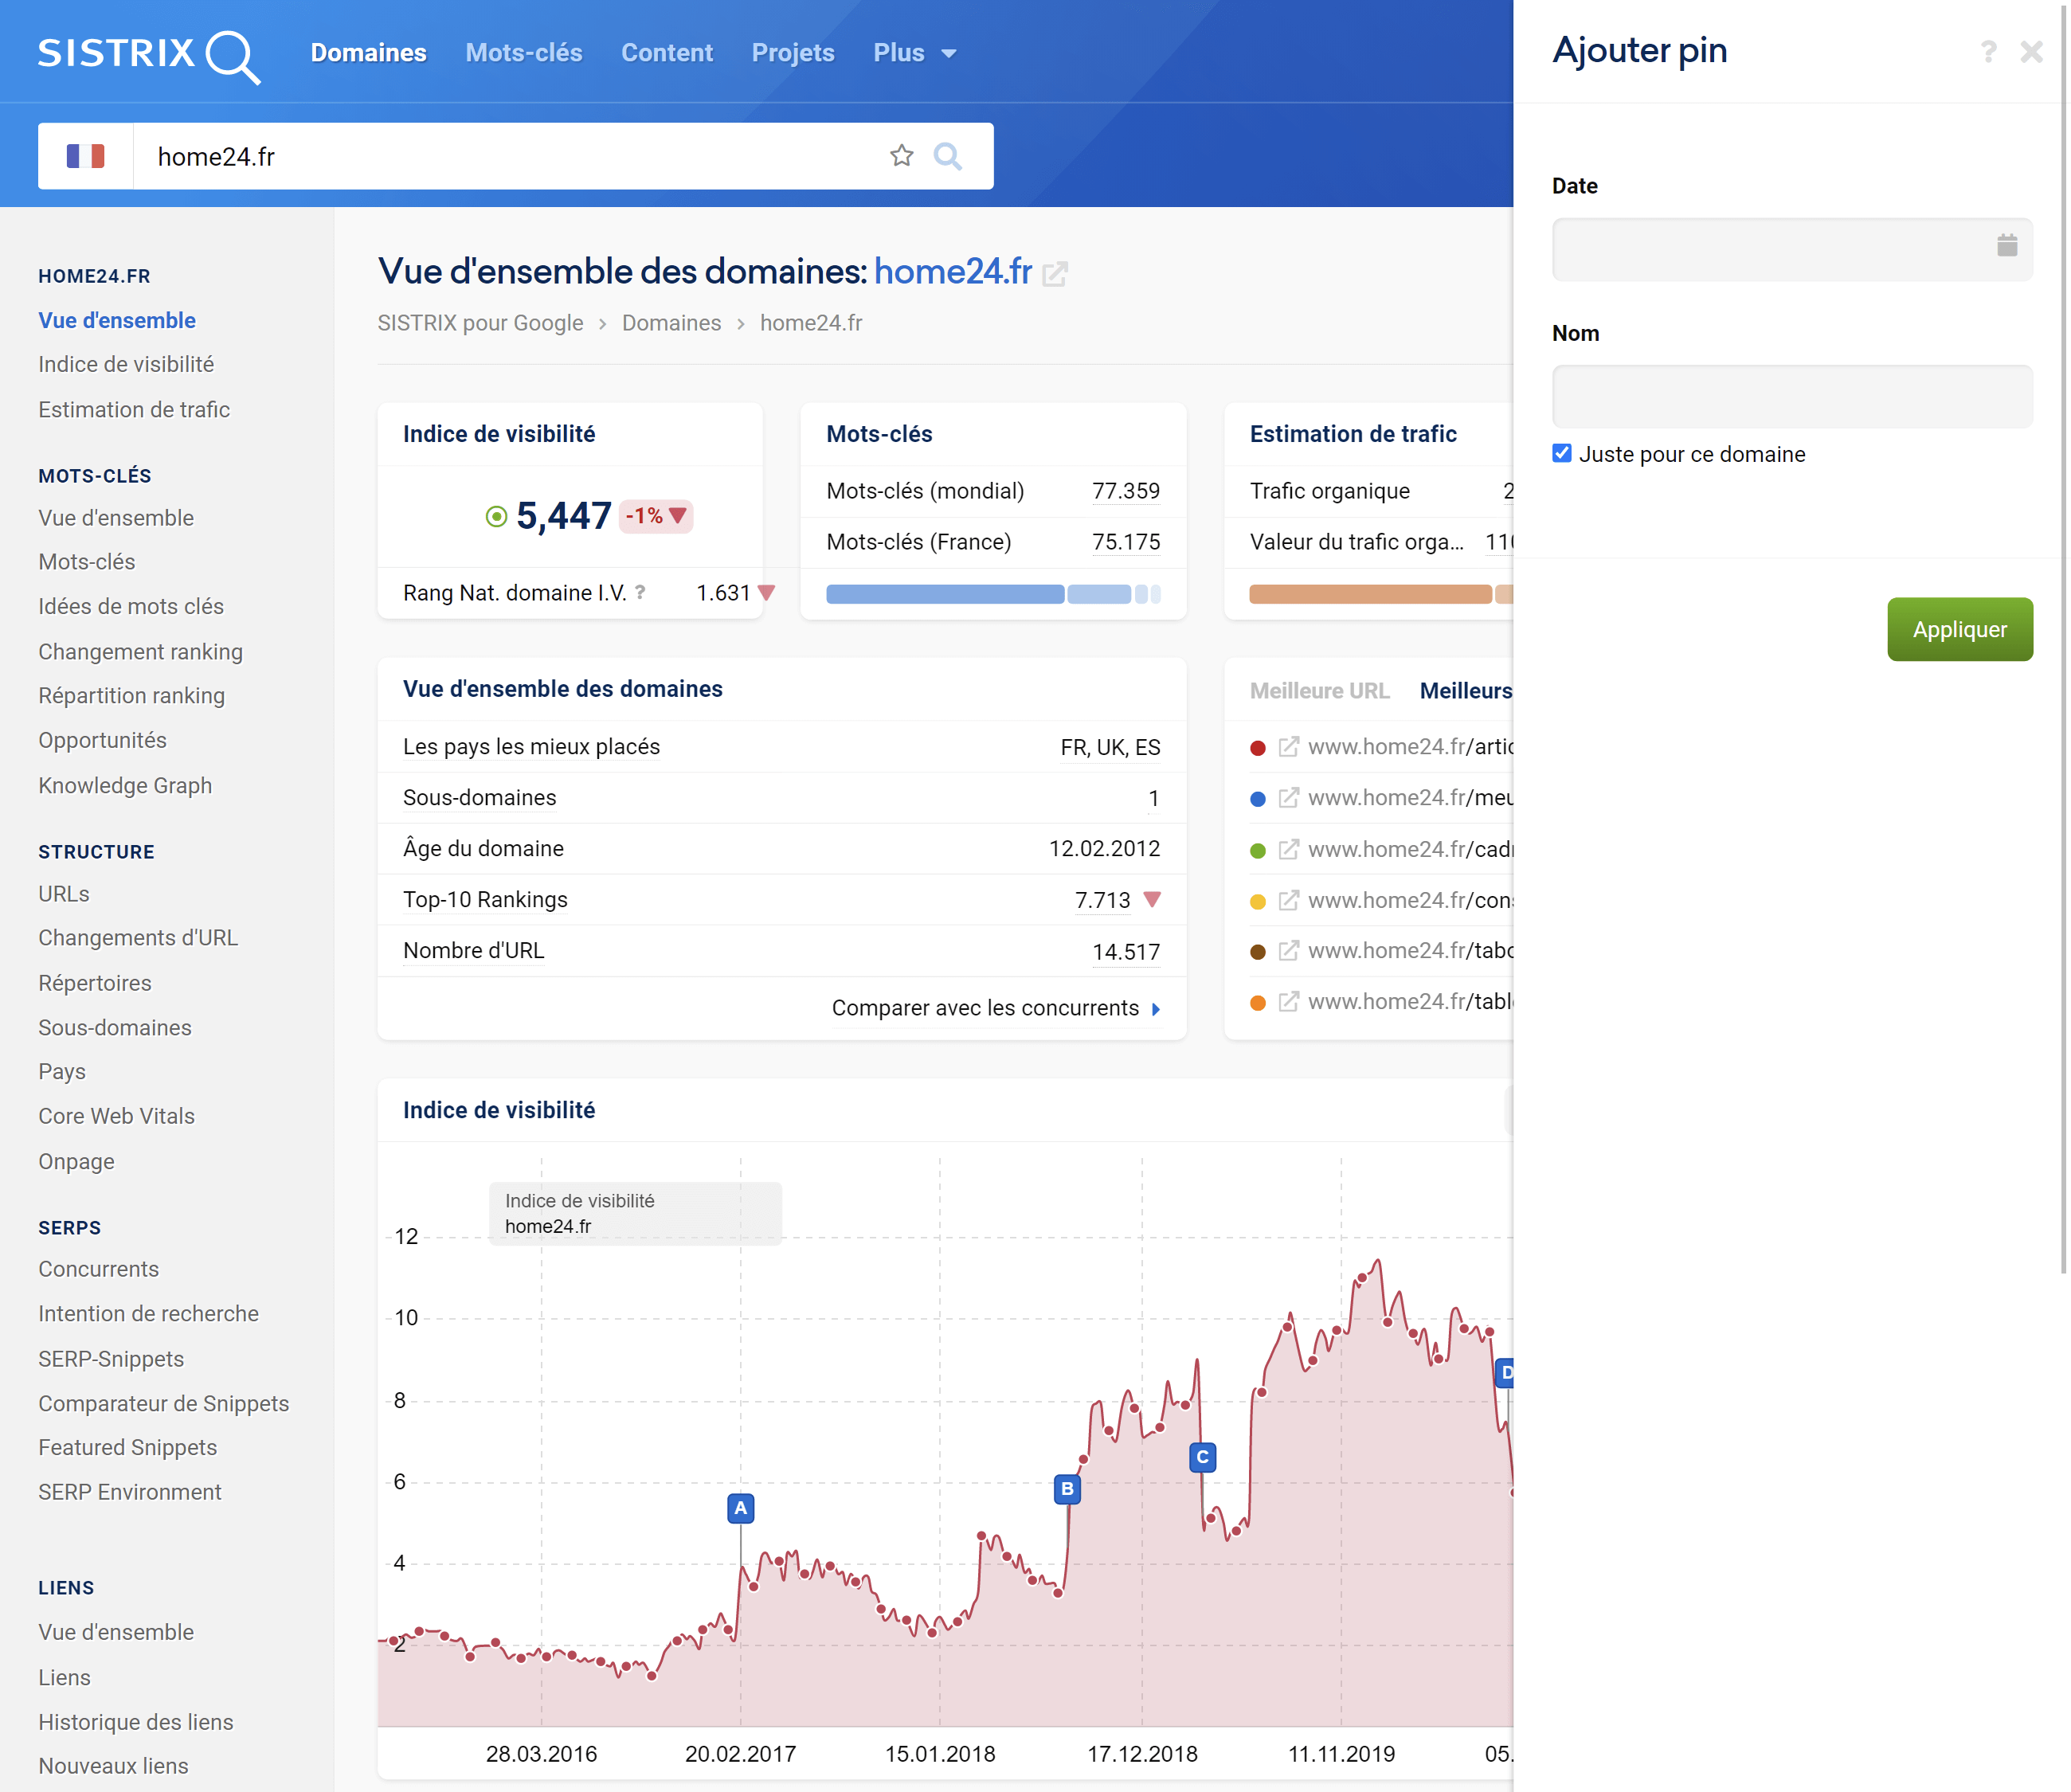Click into the Date input field

[1792, 249]
